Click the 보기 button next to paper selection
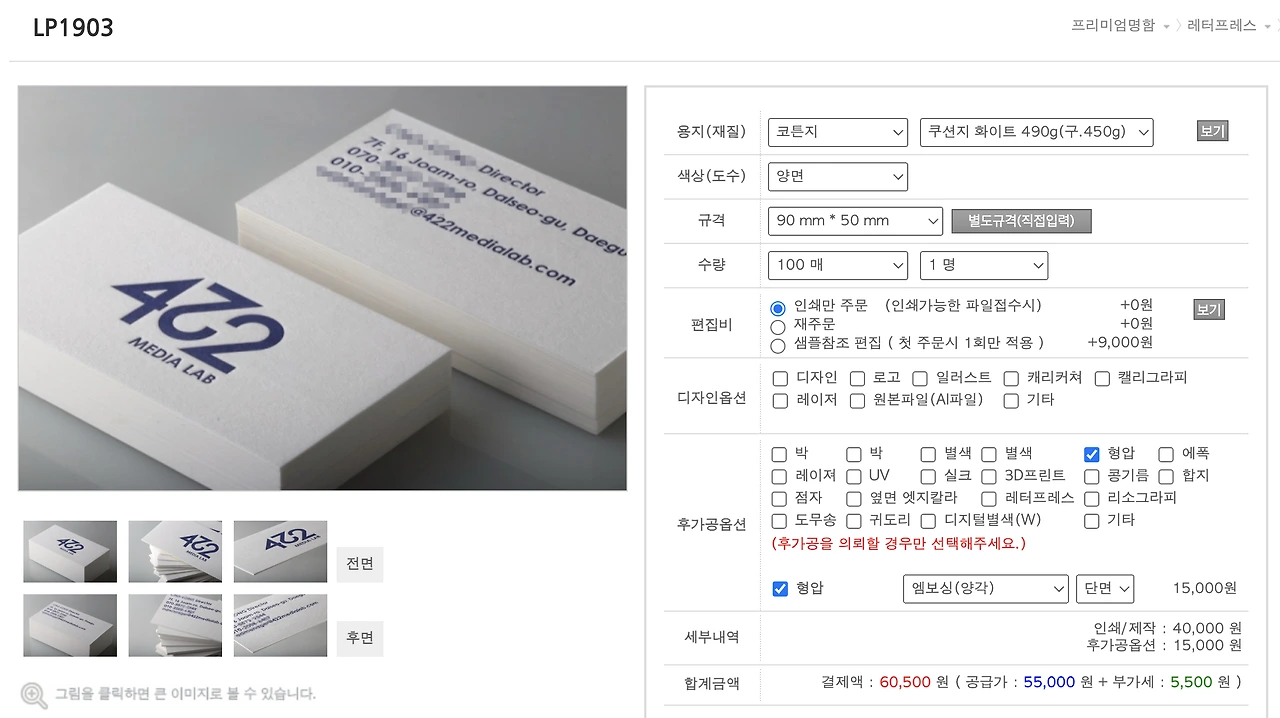 [x=1212, y=131]
